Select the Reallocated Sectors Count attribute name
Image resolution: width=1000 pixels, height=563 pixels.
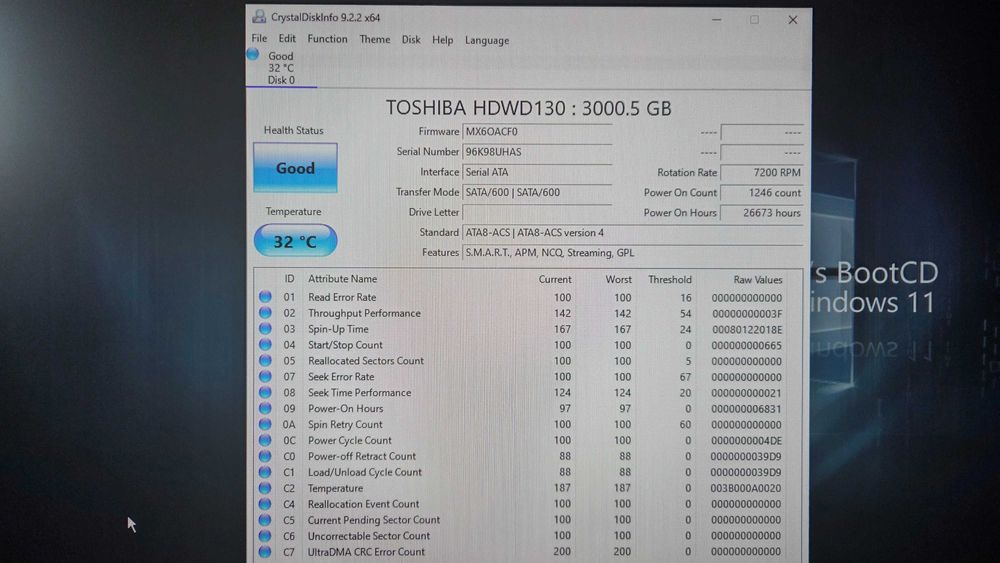(x=366, y=361)
